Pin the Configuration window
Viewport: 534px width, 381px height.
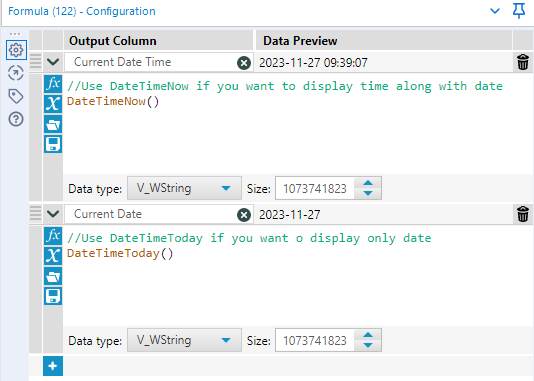(519, 11)
